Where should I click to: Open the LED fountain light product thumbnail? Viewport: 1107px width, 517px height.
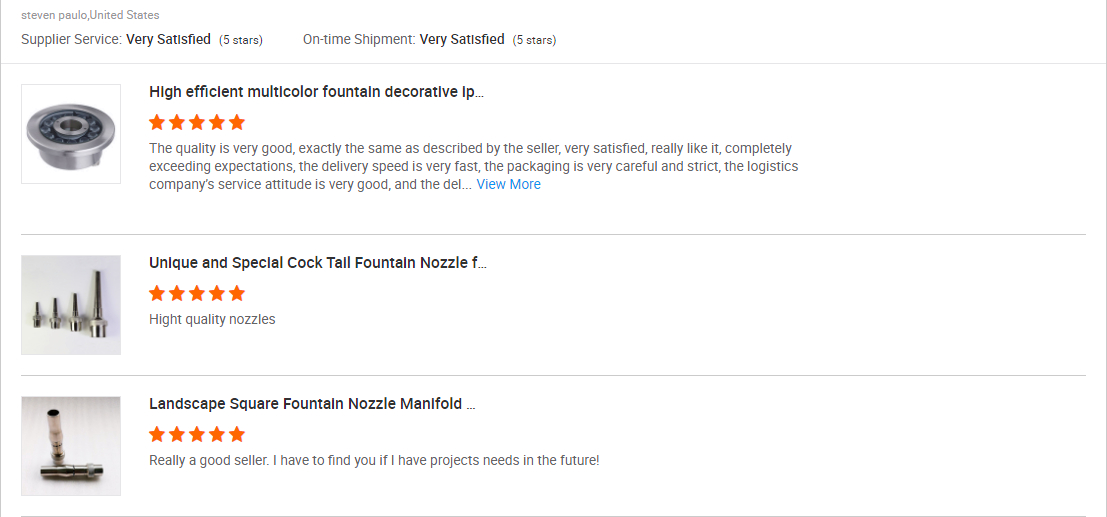[x=71, y=134]
